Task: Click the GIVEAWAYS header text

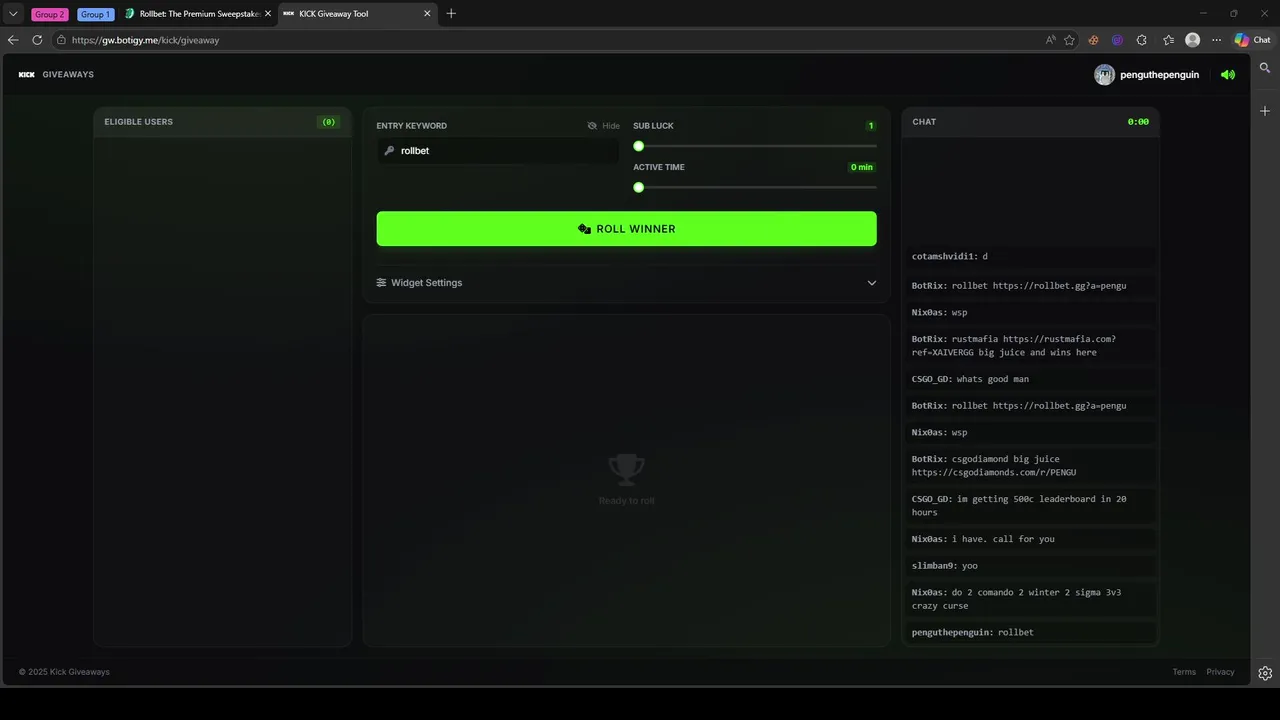Action: click(68, 75)
